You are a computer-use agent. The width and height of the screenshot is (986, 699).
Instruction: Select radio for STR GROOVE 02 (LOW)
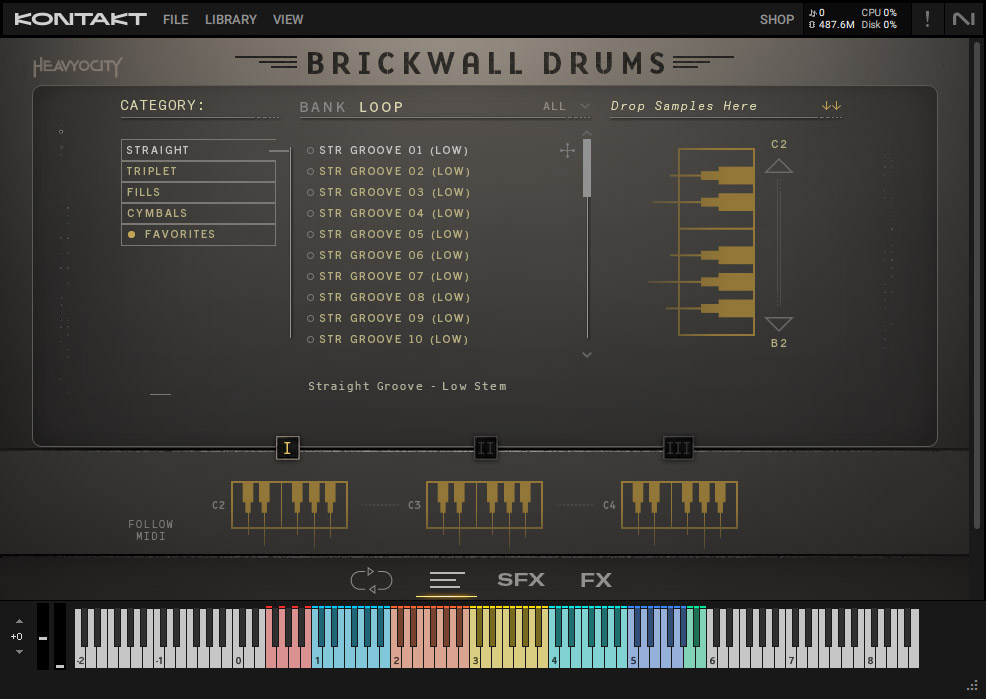click(311, 171)
